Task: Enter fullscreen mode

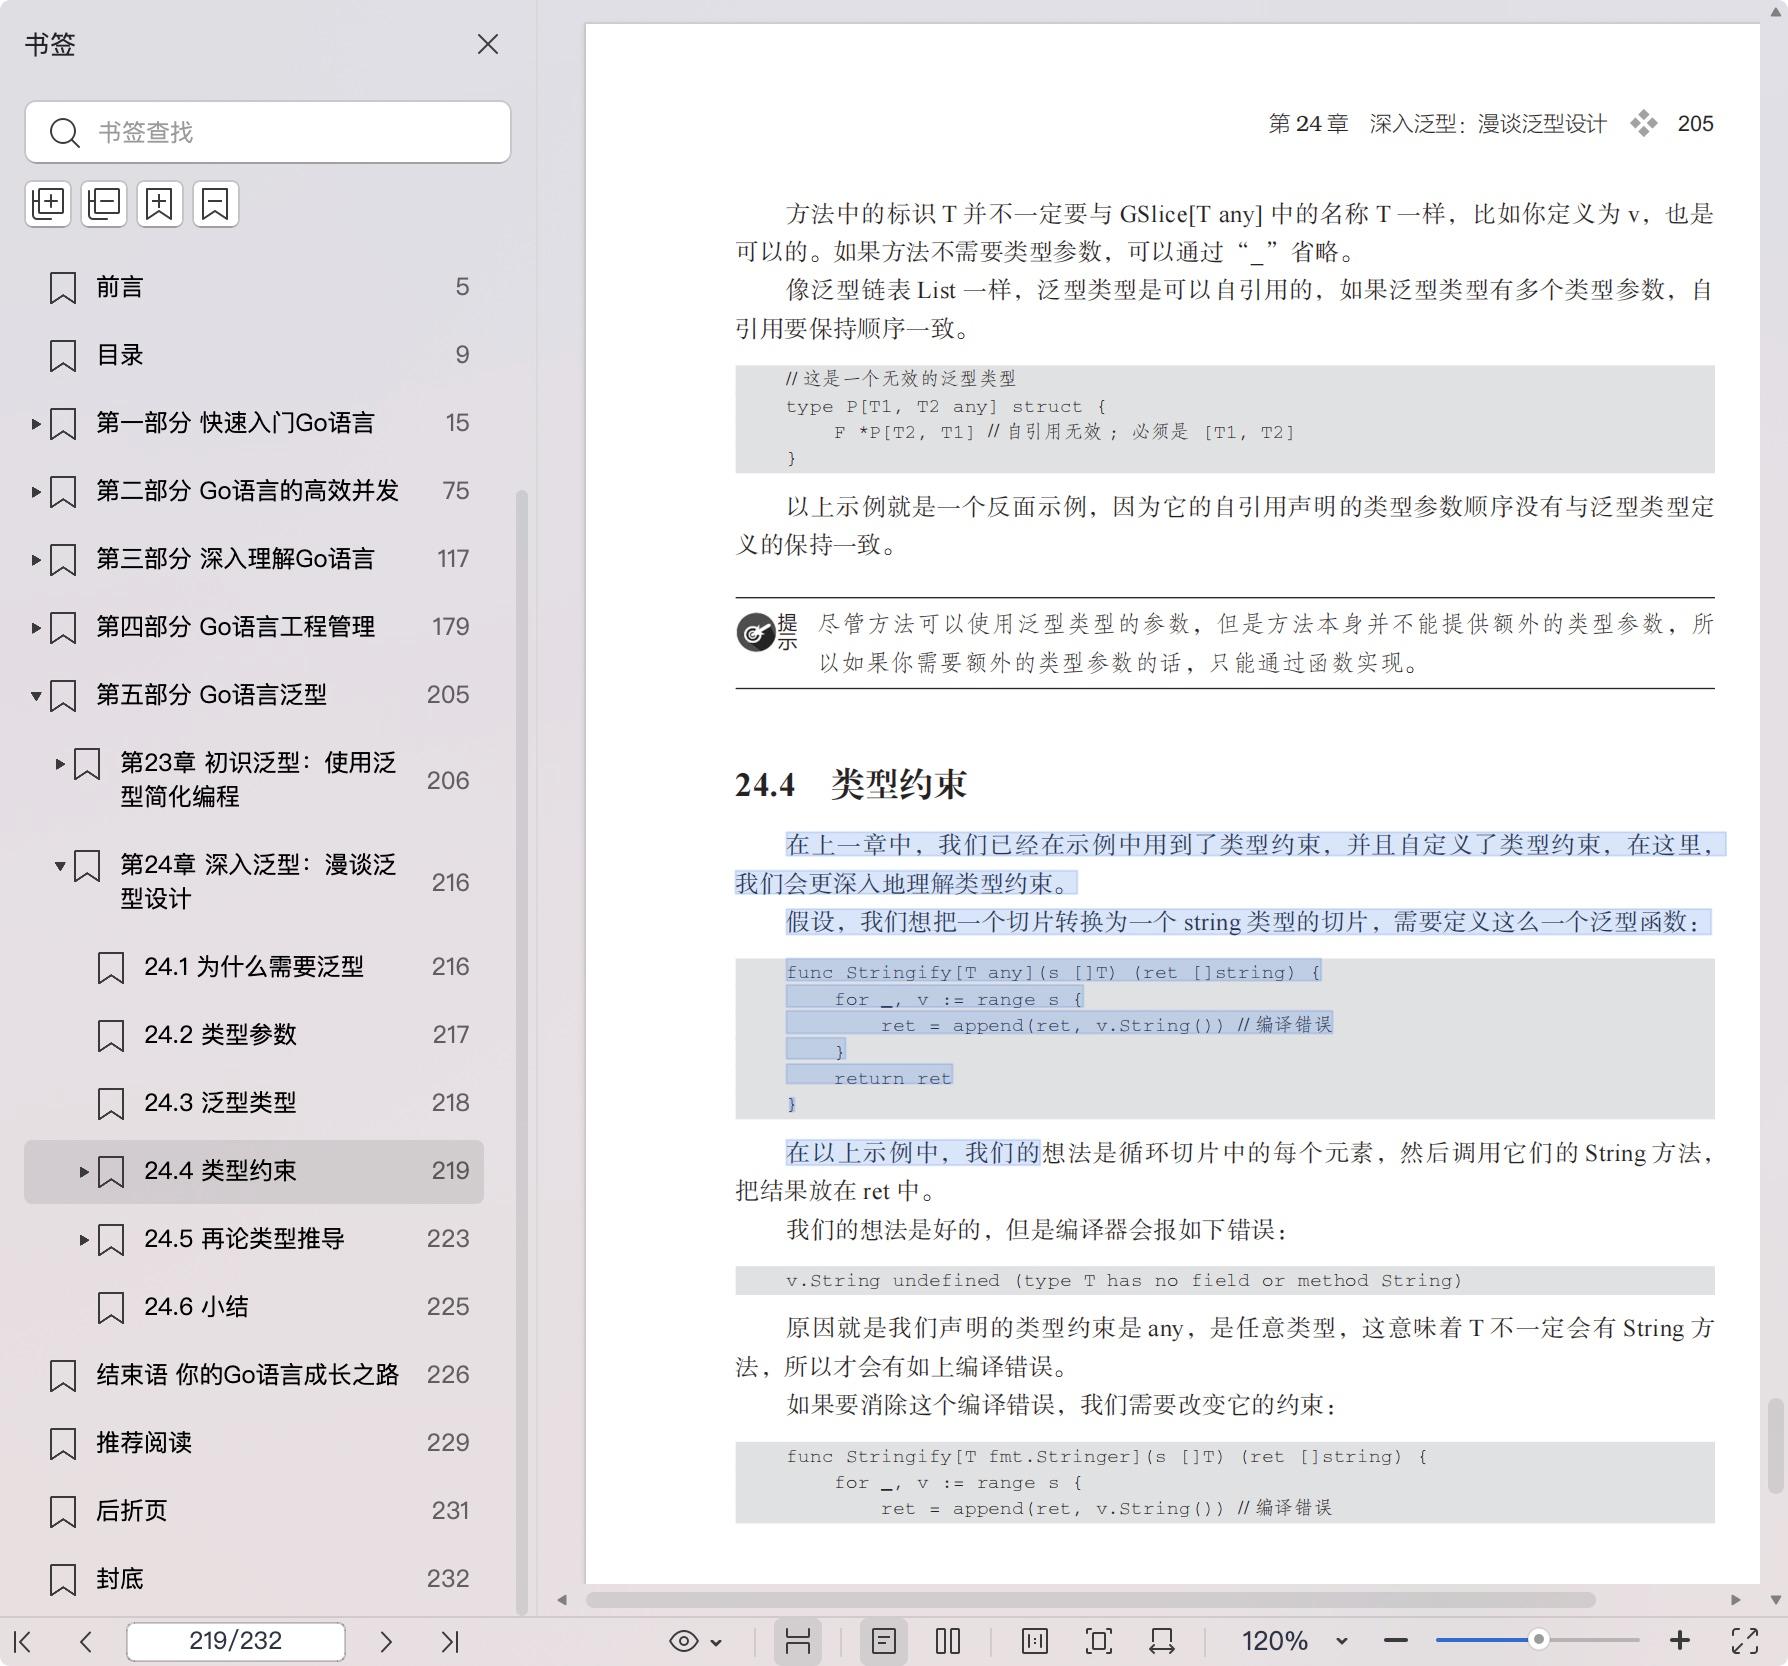Action: 1745,1641
